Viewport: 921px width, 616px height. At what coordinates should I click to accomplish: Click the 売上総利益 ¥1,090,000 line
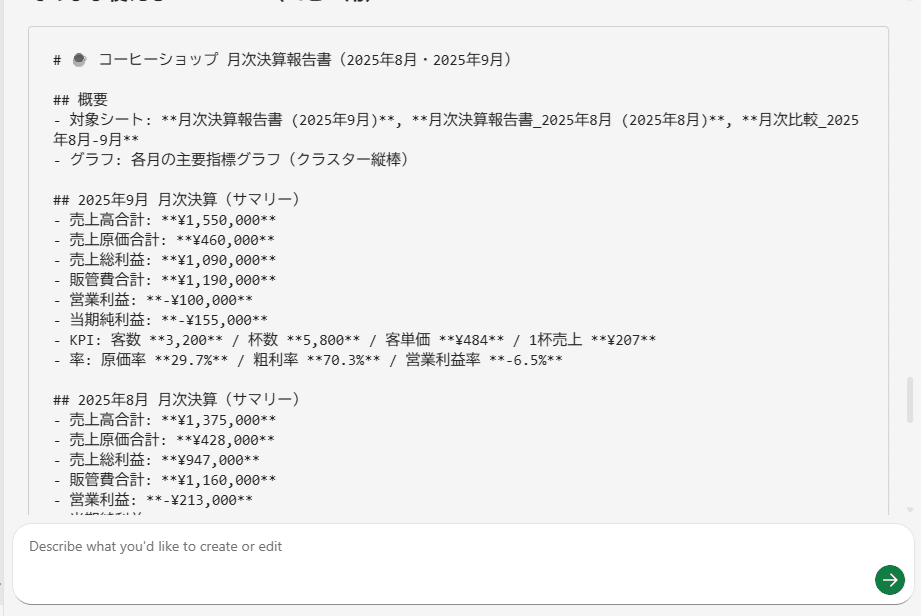165,260
